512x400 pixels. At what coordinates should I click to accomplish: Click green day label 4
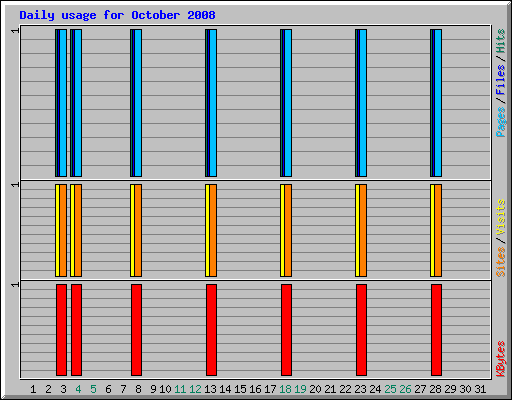[78, 389]
